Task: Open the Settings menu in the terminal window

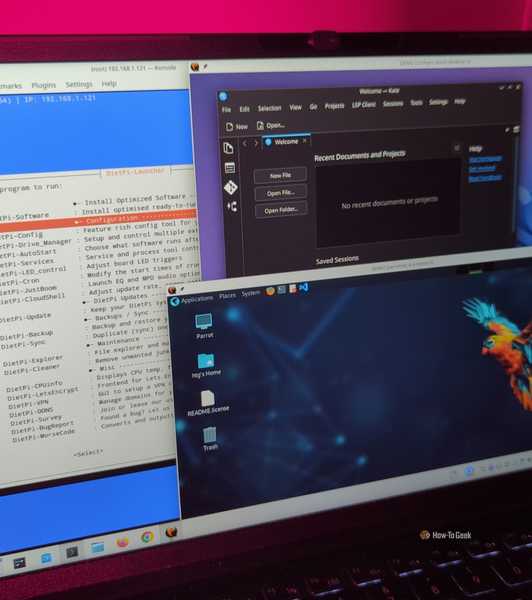Action: coord(79,84)
